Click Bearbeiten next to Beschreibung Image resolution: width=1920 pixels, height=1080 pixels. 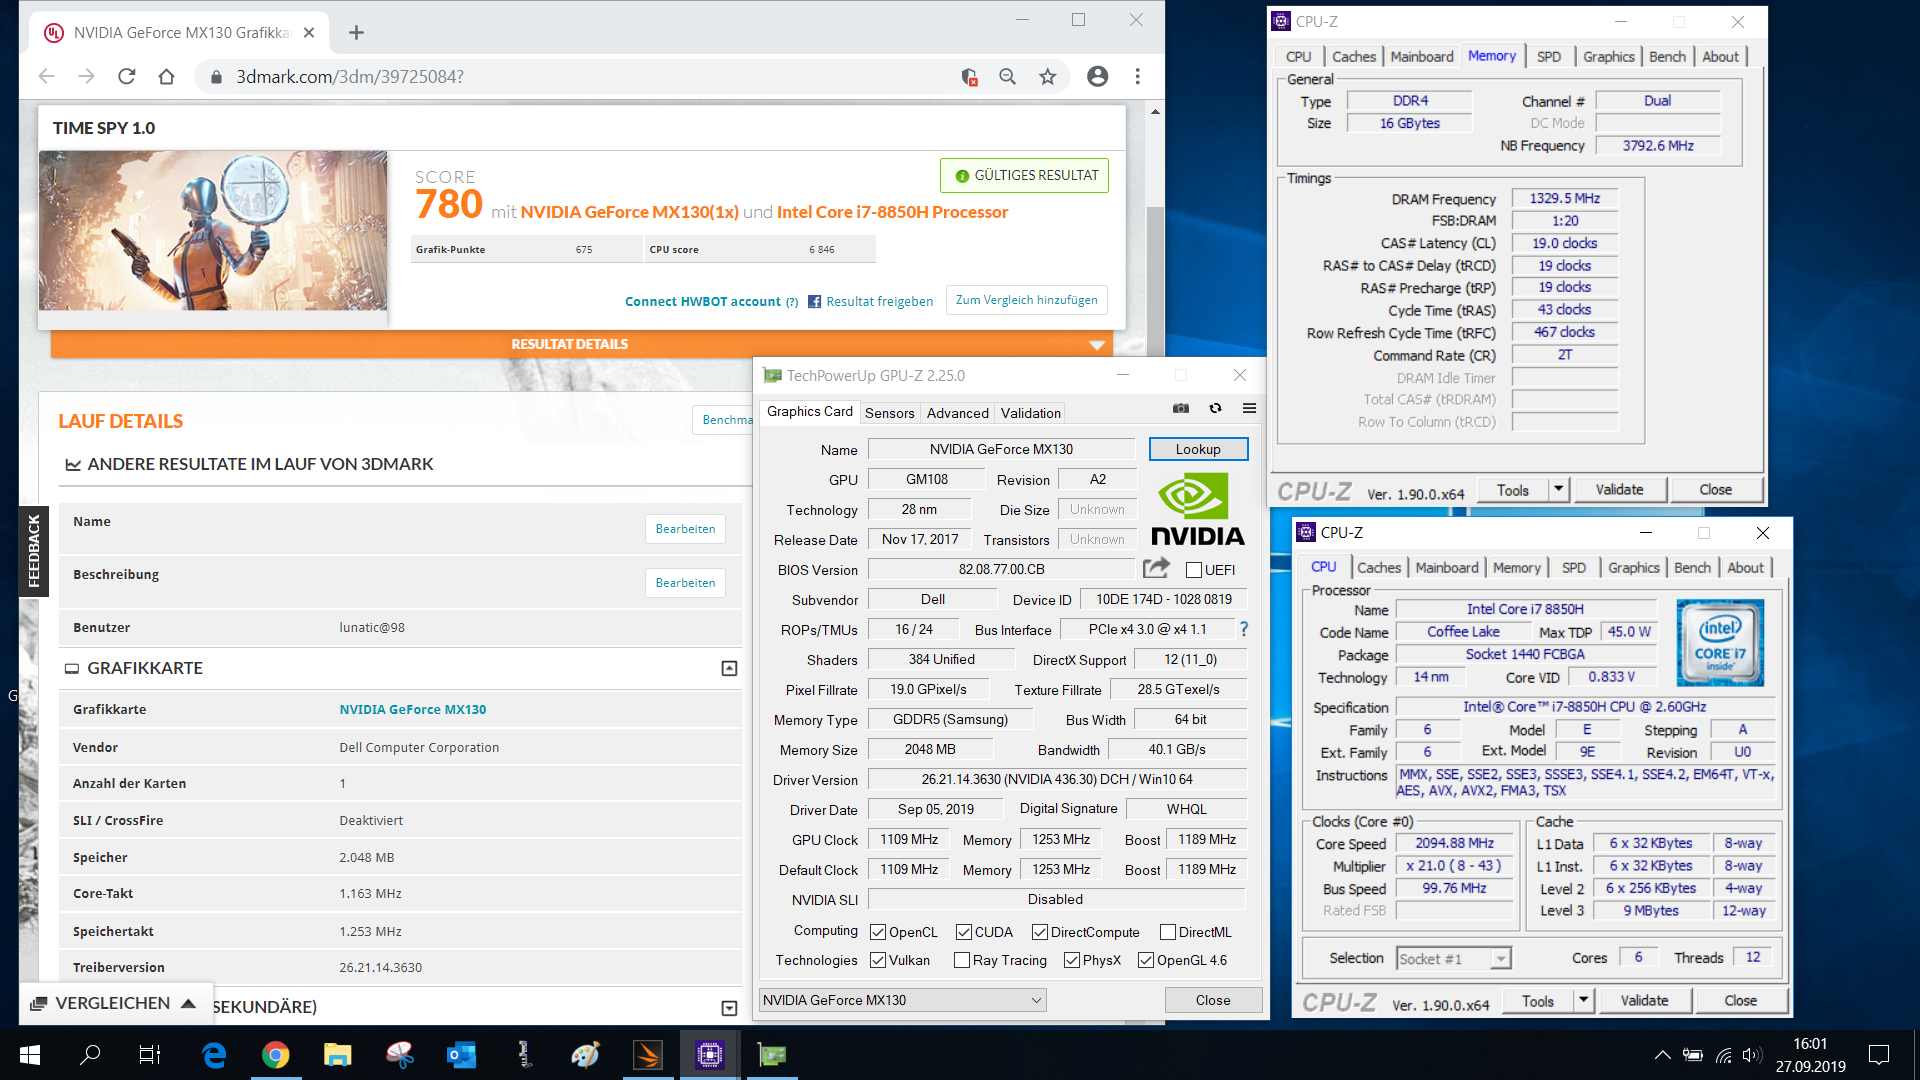point(685,582)
